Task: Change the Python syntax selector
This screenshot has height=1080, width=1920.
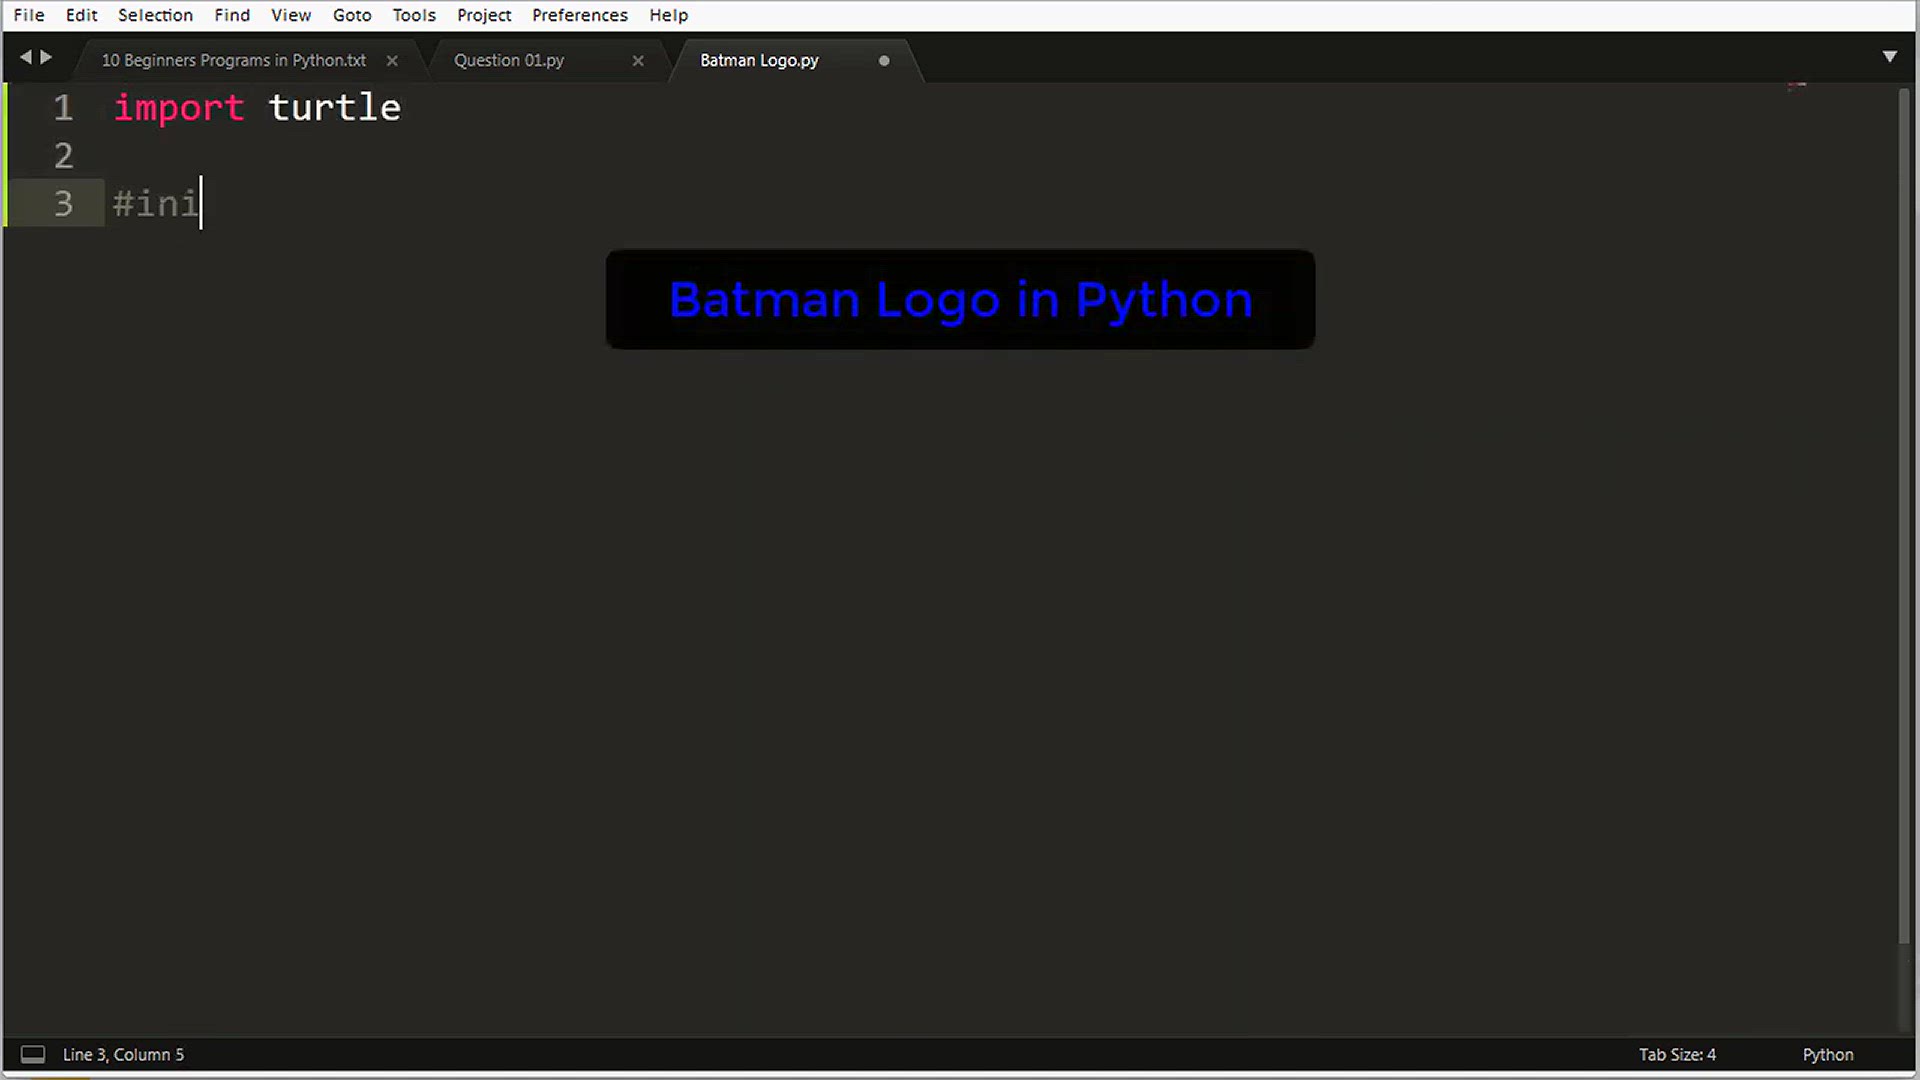Action: [1828, 1054]
